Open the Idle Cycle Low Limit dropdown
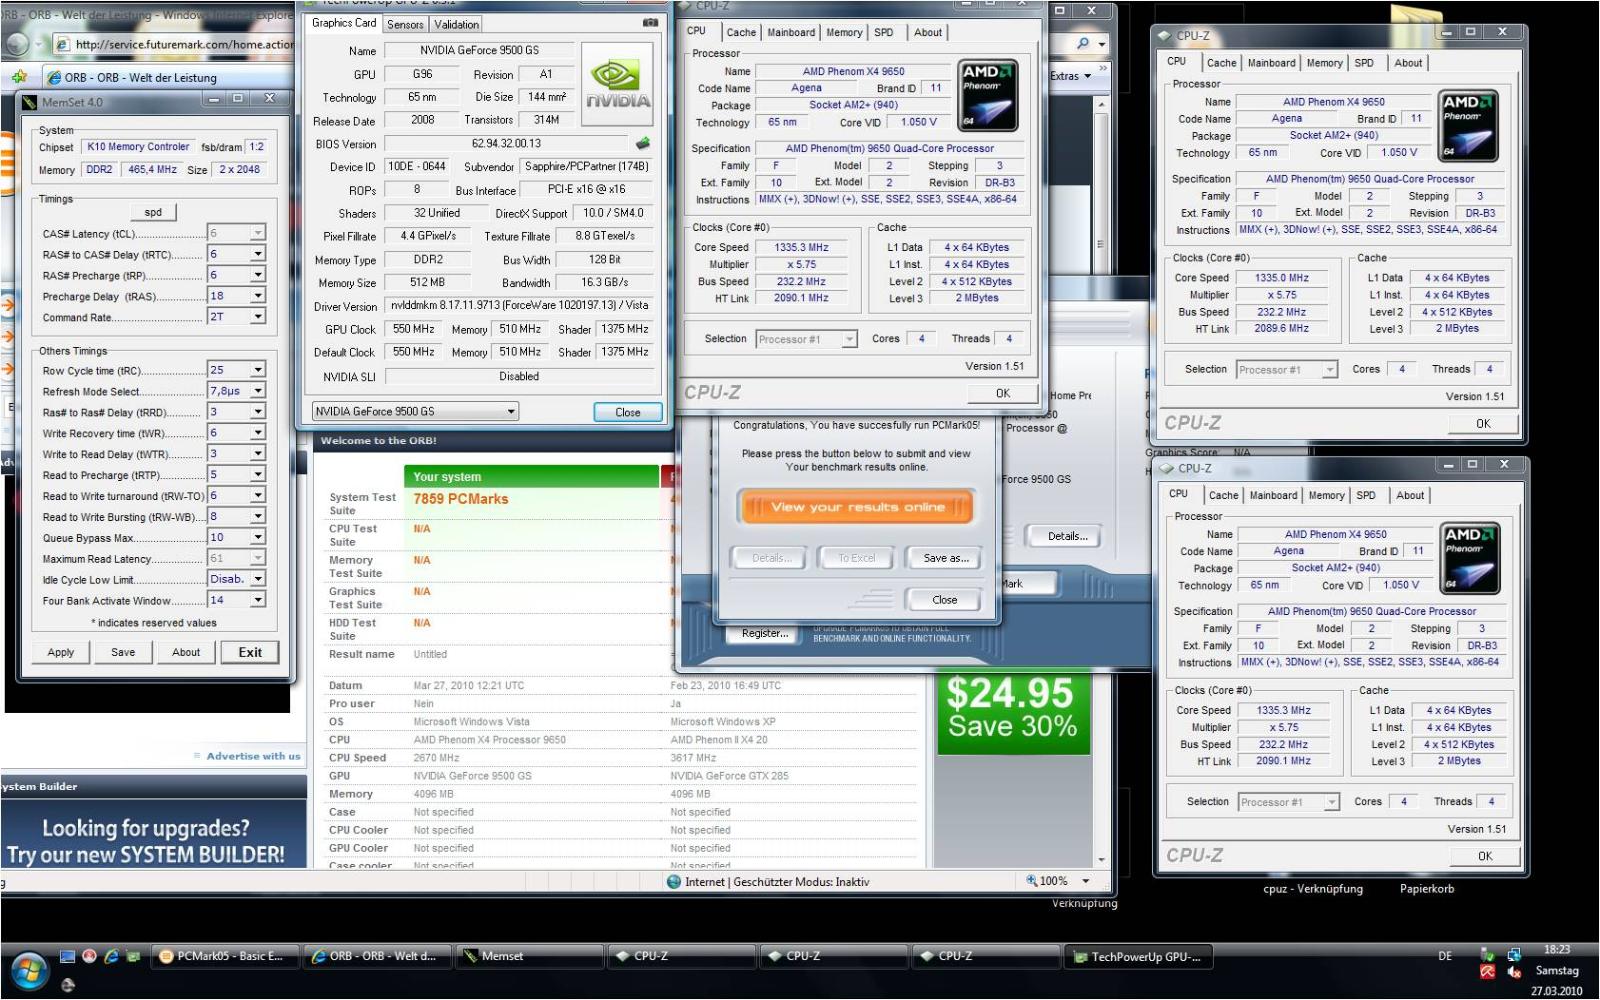The height and width of the screenshot is (1000, 1600). pyautogui.click(x=257, y=579)
